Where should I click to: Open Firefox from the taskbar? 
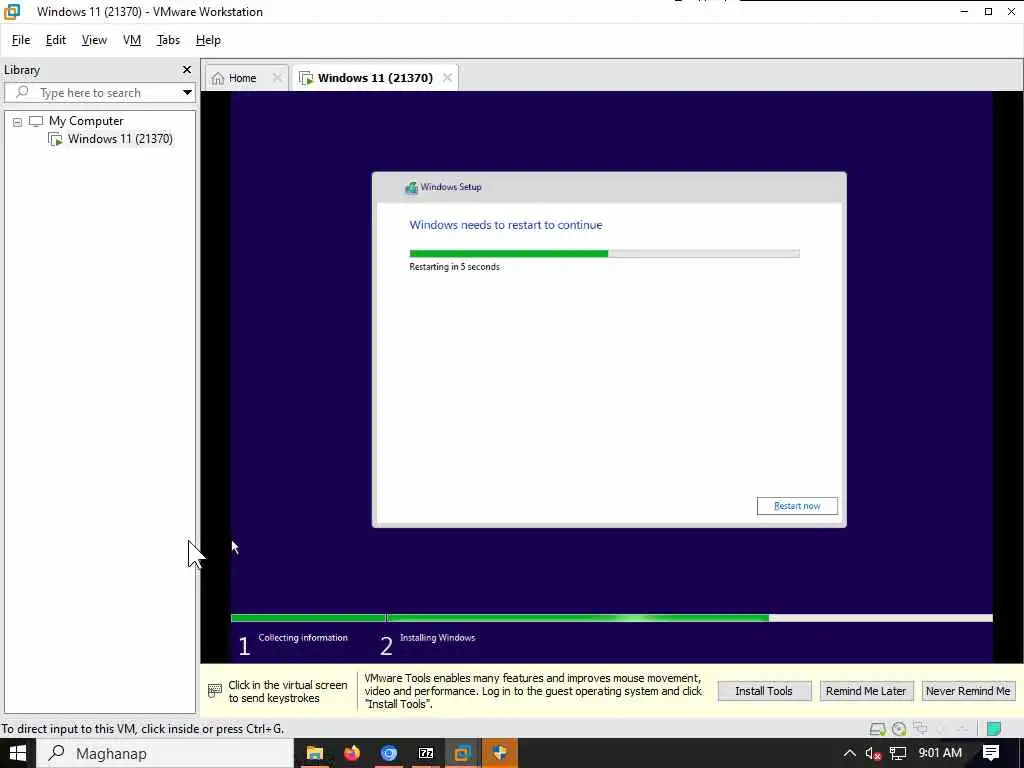[352, 753]
